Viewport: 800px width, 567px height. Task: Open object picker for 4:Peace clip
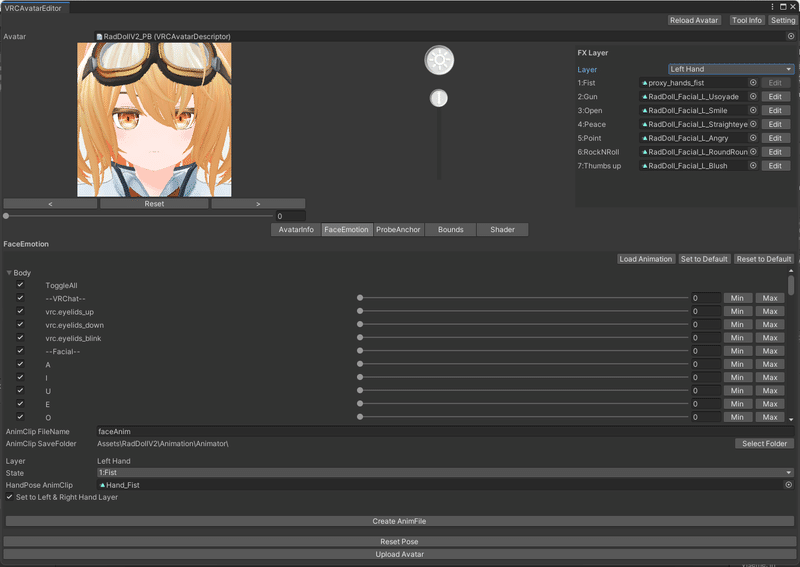[x=753, y=124]
